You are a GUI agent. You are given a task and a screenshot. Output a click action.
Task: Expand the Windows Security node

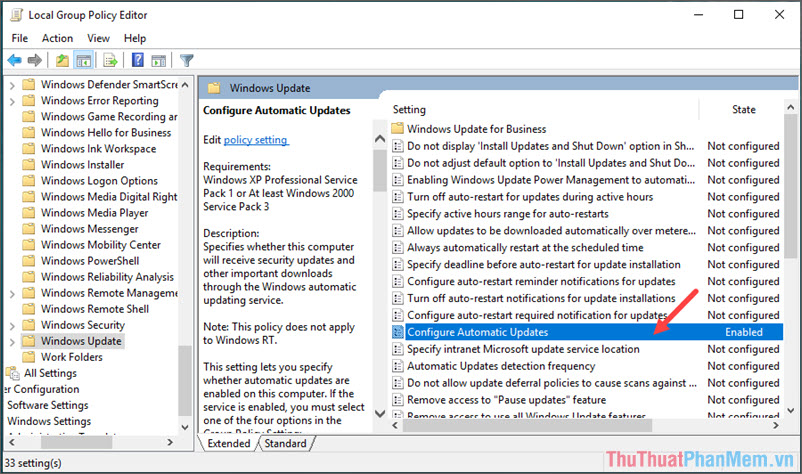pos(12,326)
